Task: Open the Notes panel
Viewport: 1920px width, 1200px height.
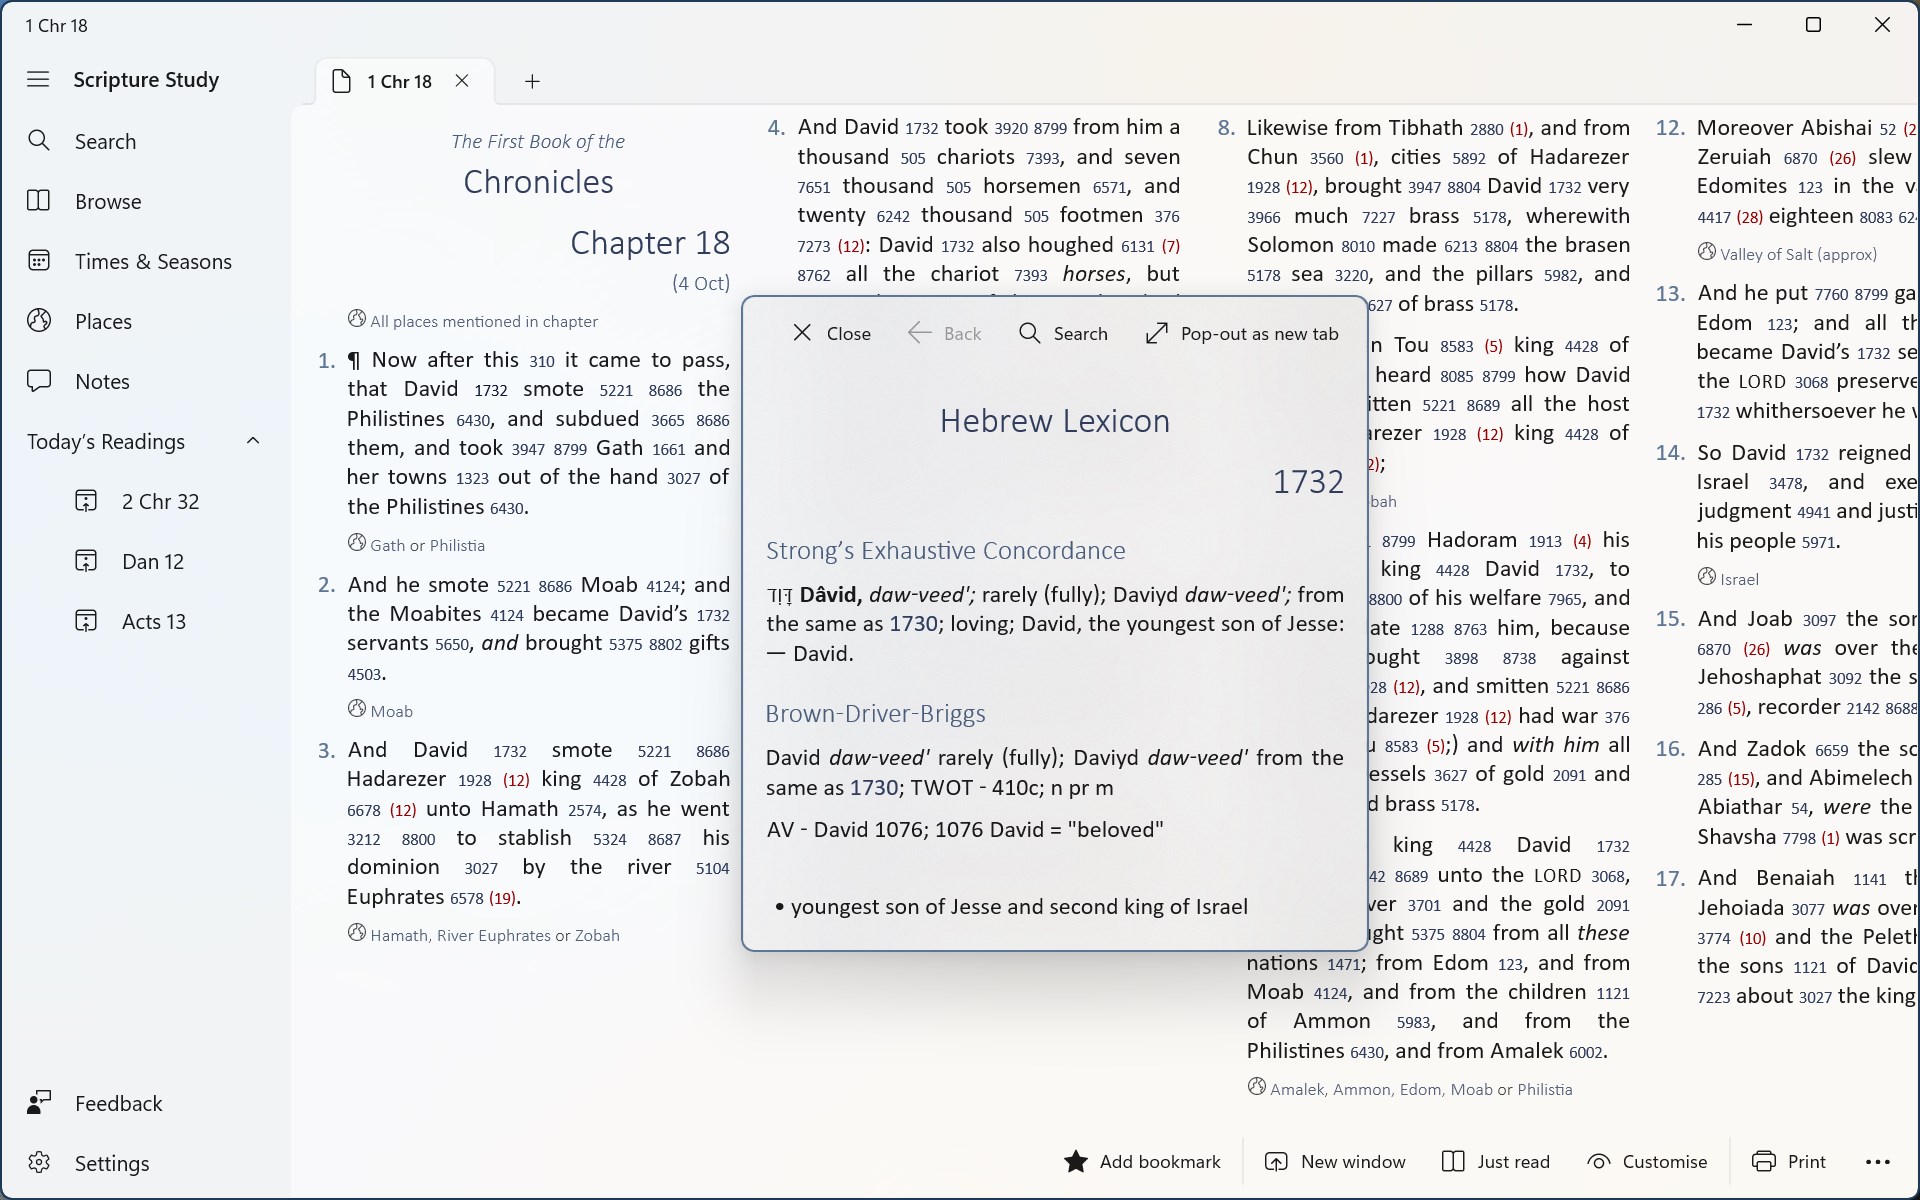Action: (102, 381)
